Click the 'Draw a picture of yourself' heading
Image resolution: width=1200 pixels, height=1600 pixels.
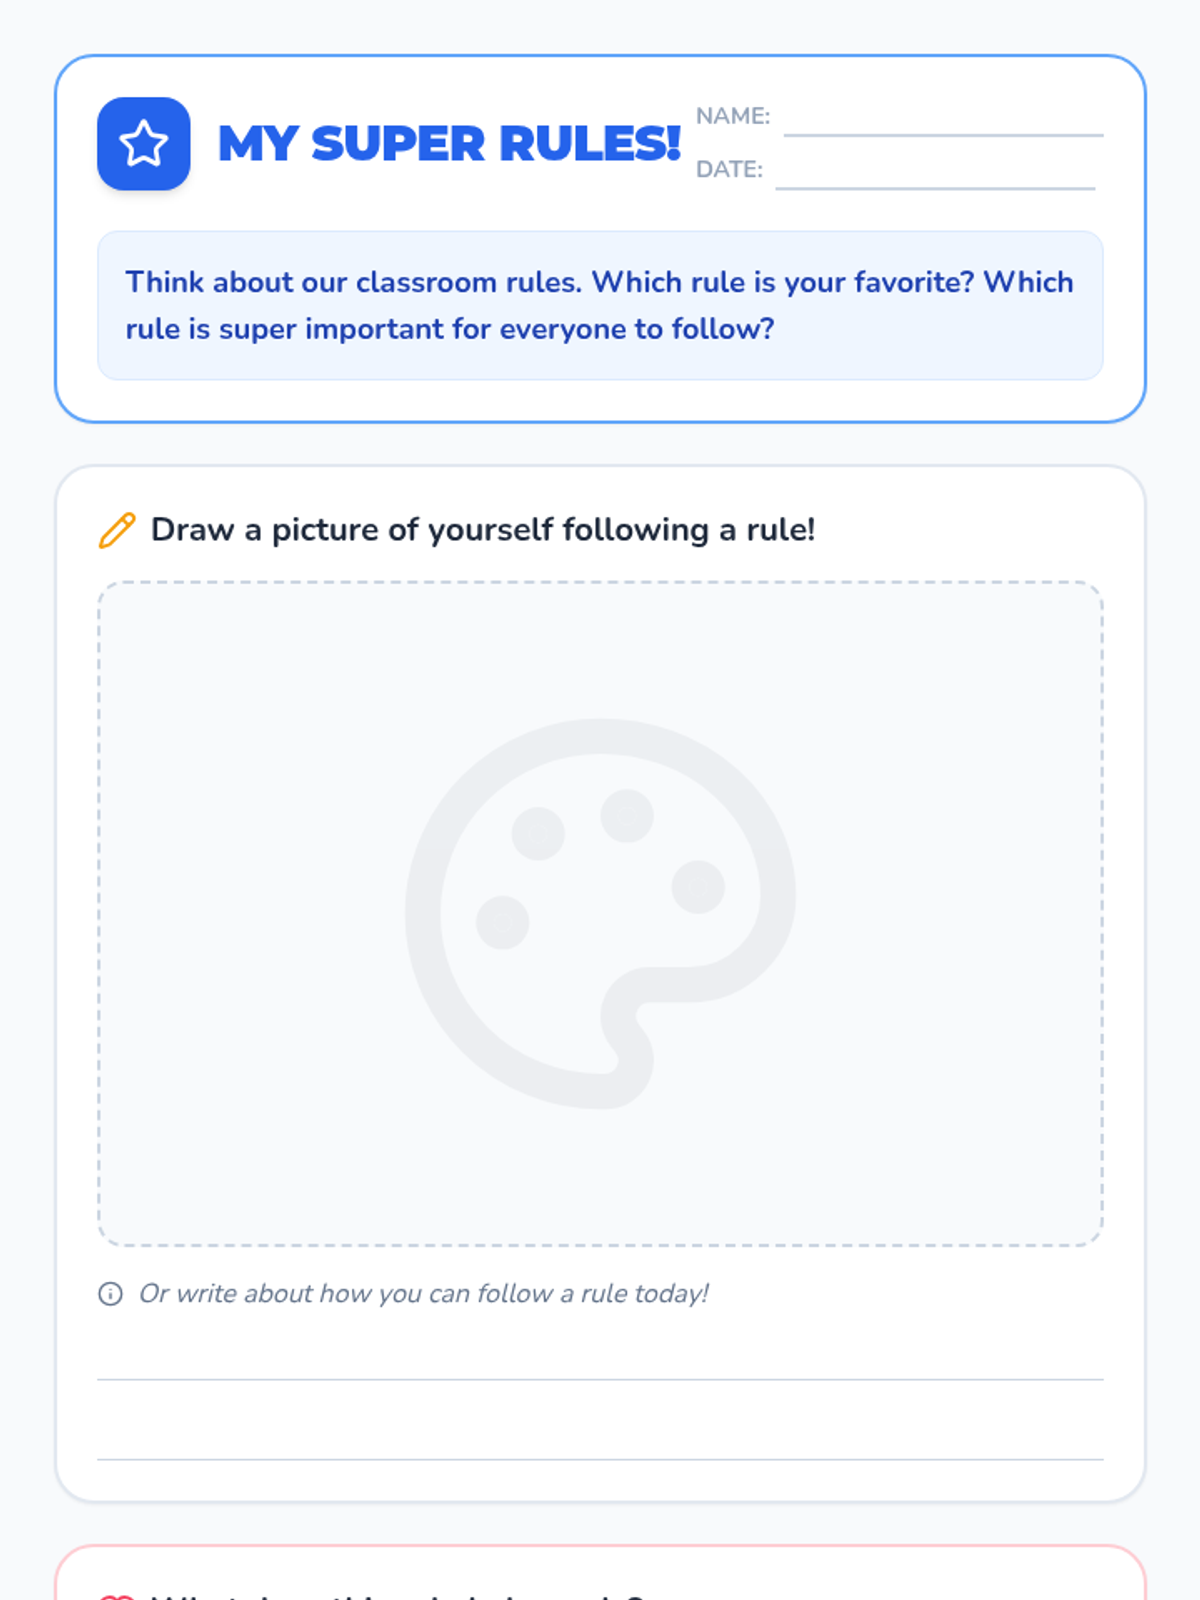[x=483, y=530]
